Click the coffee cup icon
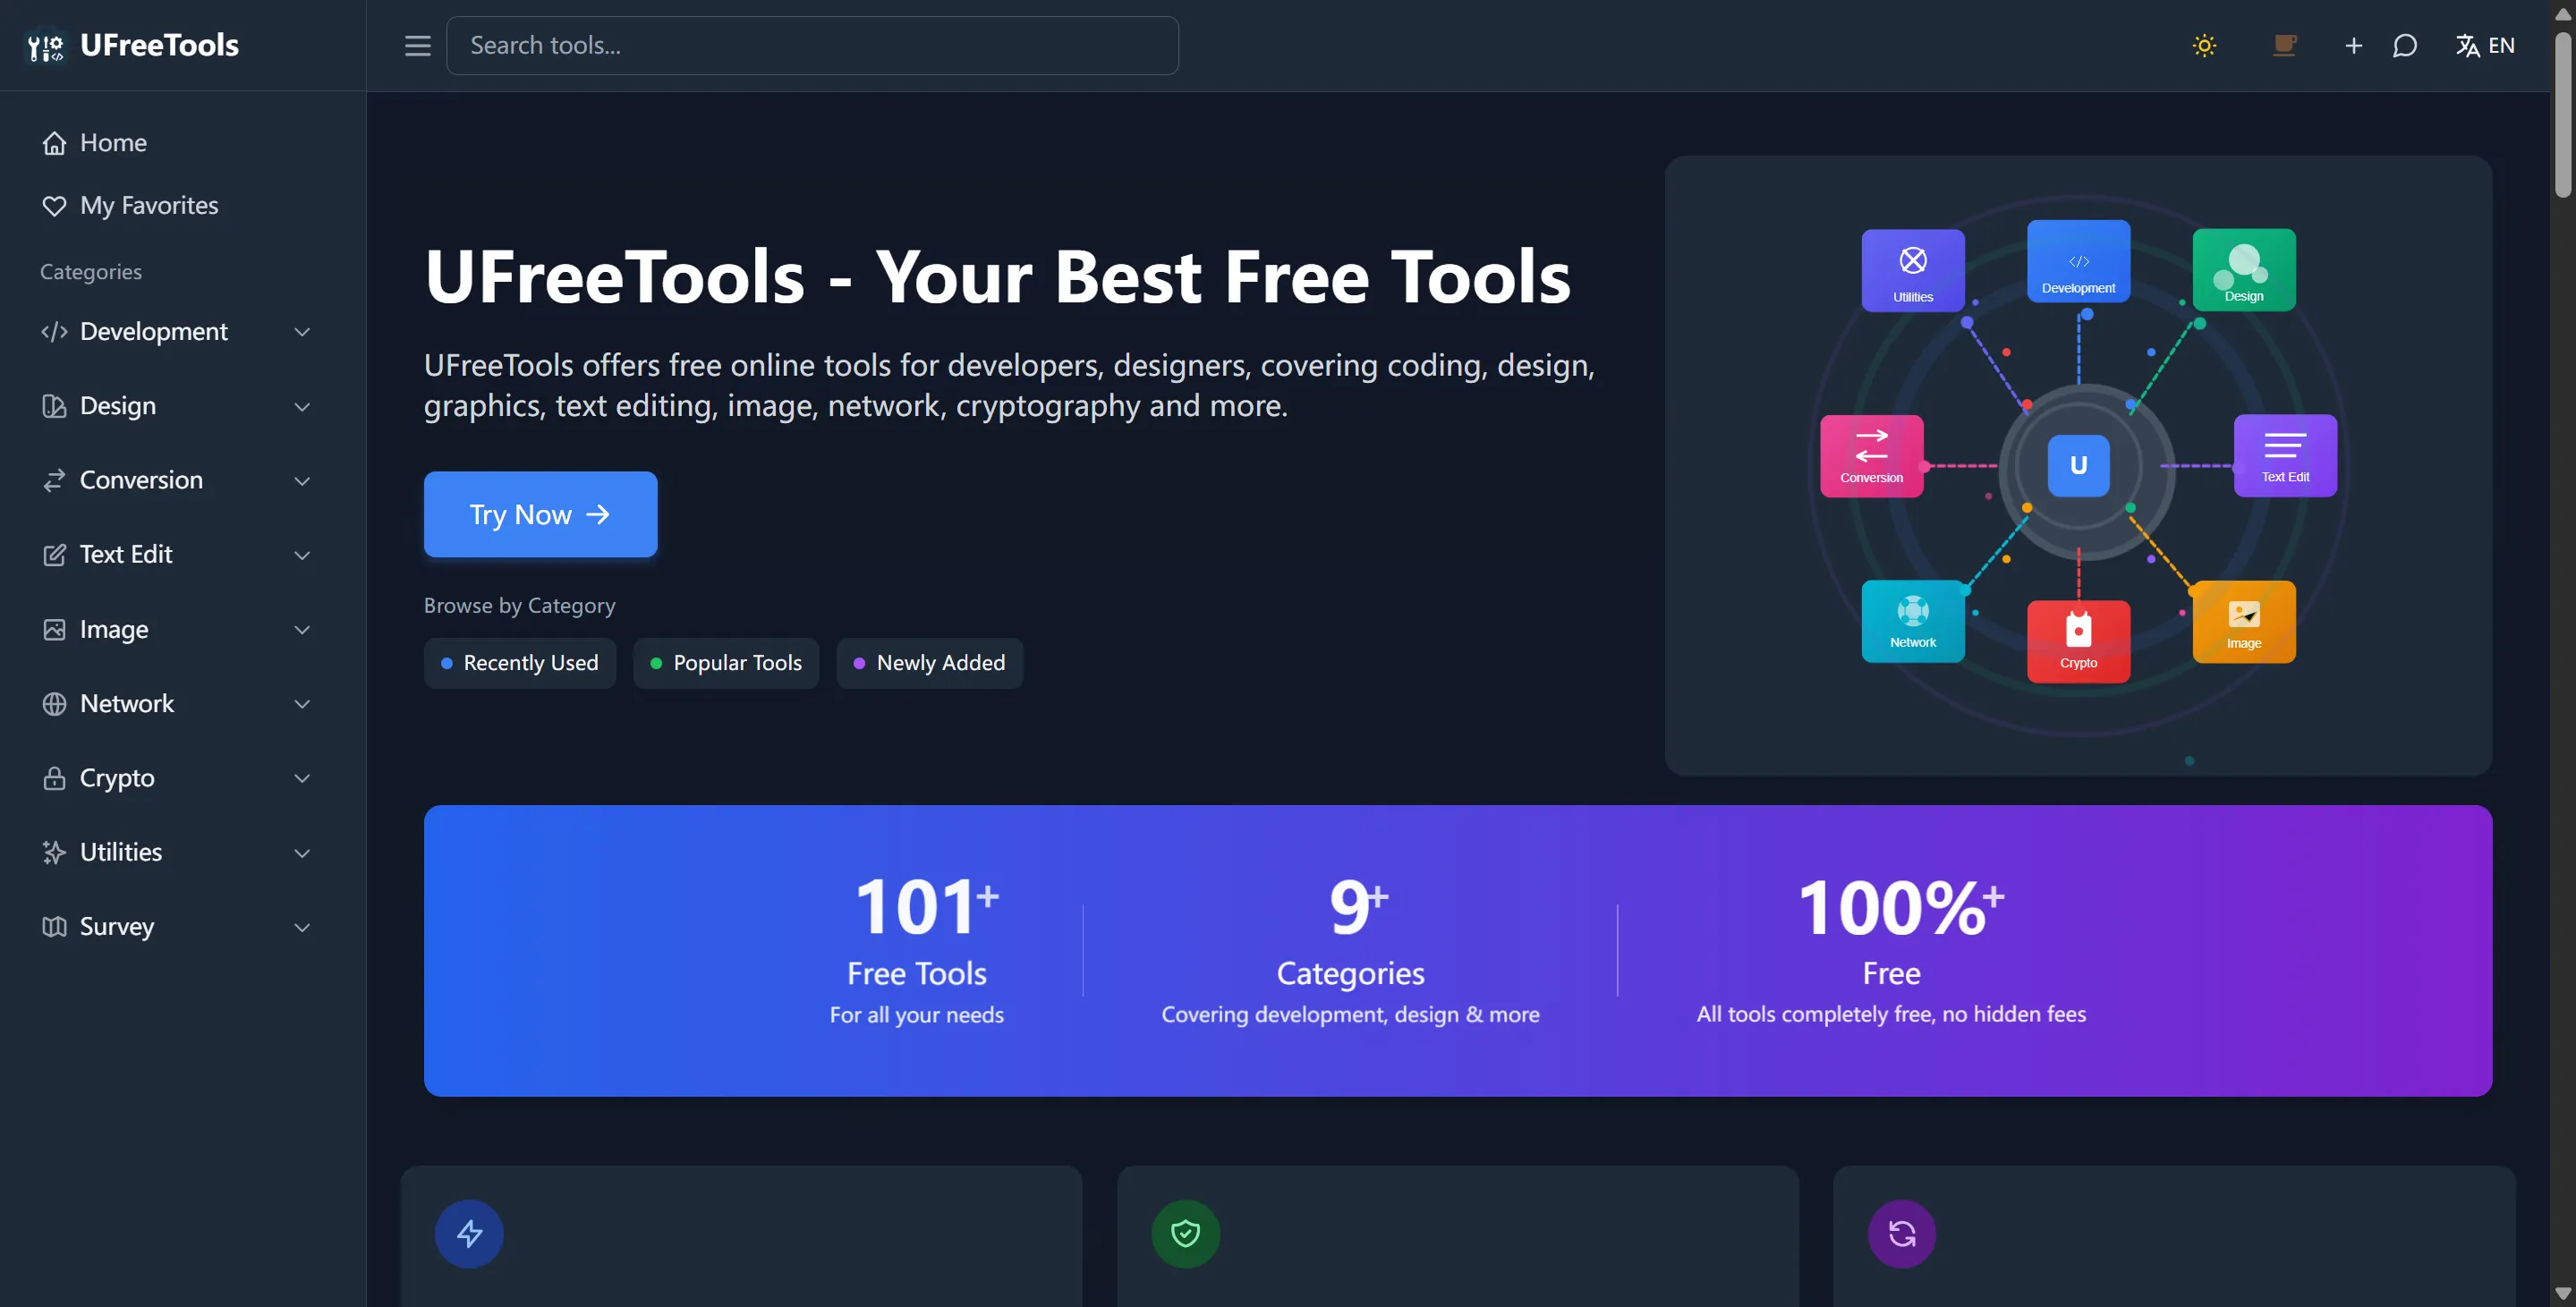The height and width of the screenshot is (1307, 2576). coord(2283,46)
